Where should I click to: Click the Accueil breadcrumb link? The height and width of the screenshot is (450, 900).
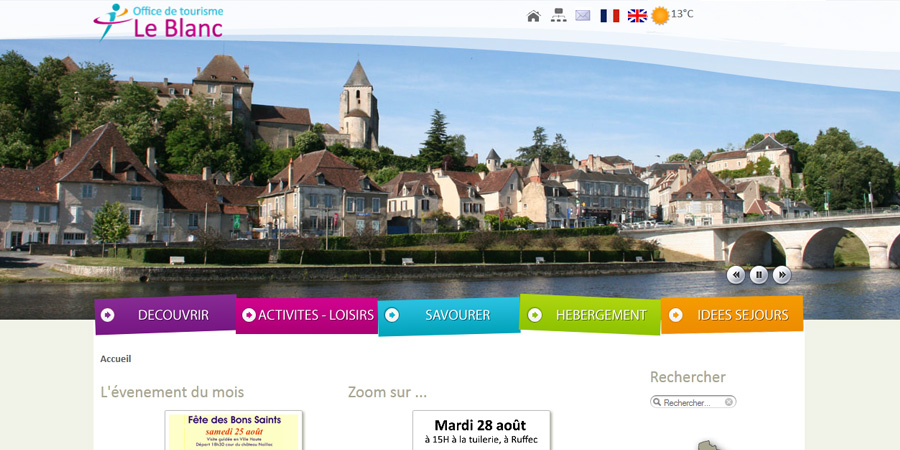[x=115, y=359]
